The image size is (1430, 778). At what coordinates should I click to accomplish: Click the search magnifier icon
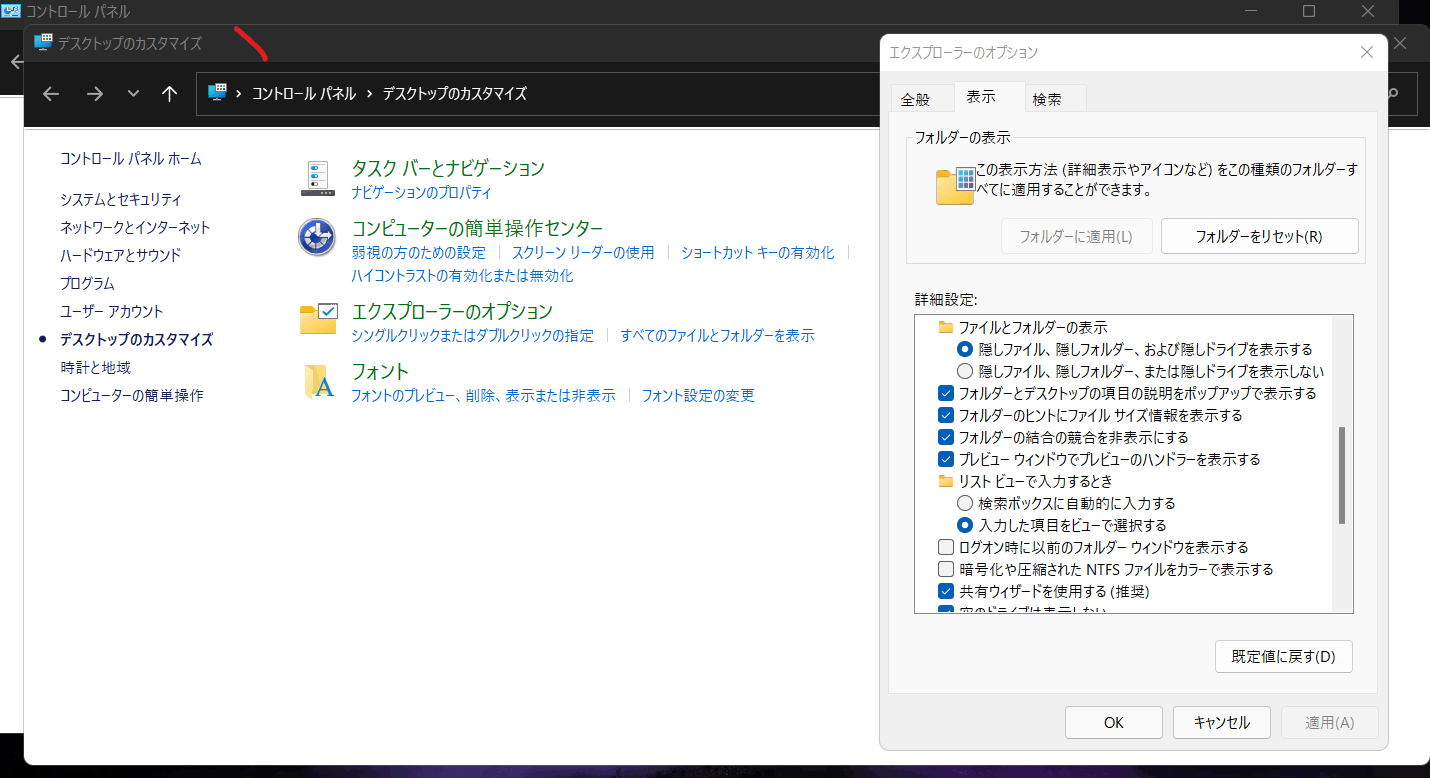(x=1392, y=93)
